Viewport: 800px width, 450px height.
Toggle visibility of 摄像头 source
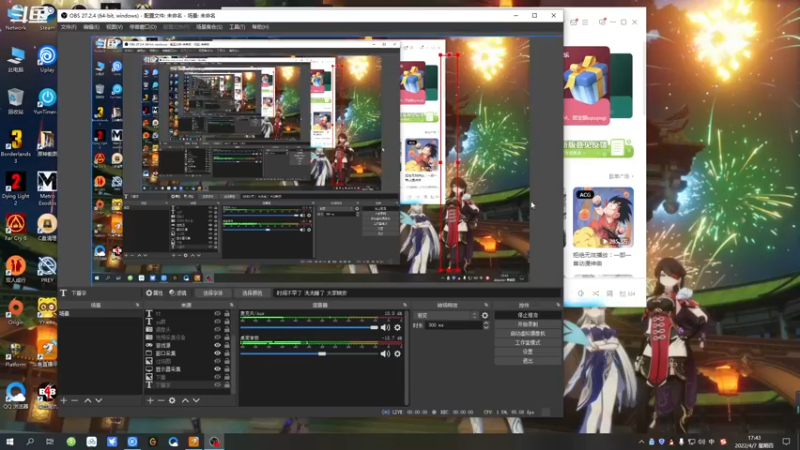tap(217, 330)
